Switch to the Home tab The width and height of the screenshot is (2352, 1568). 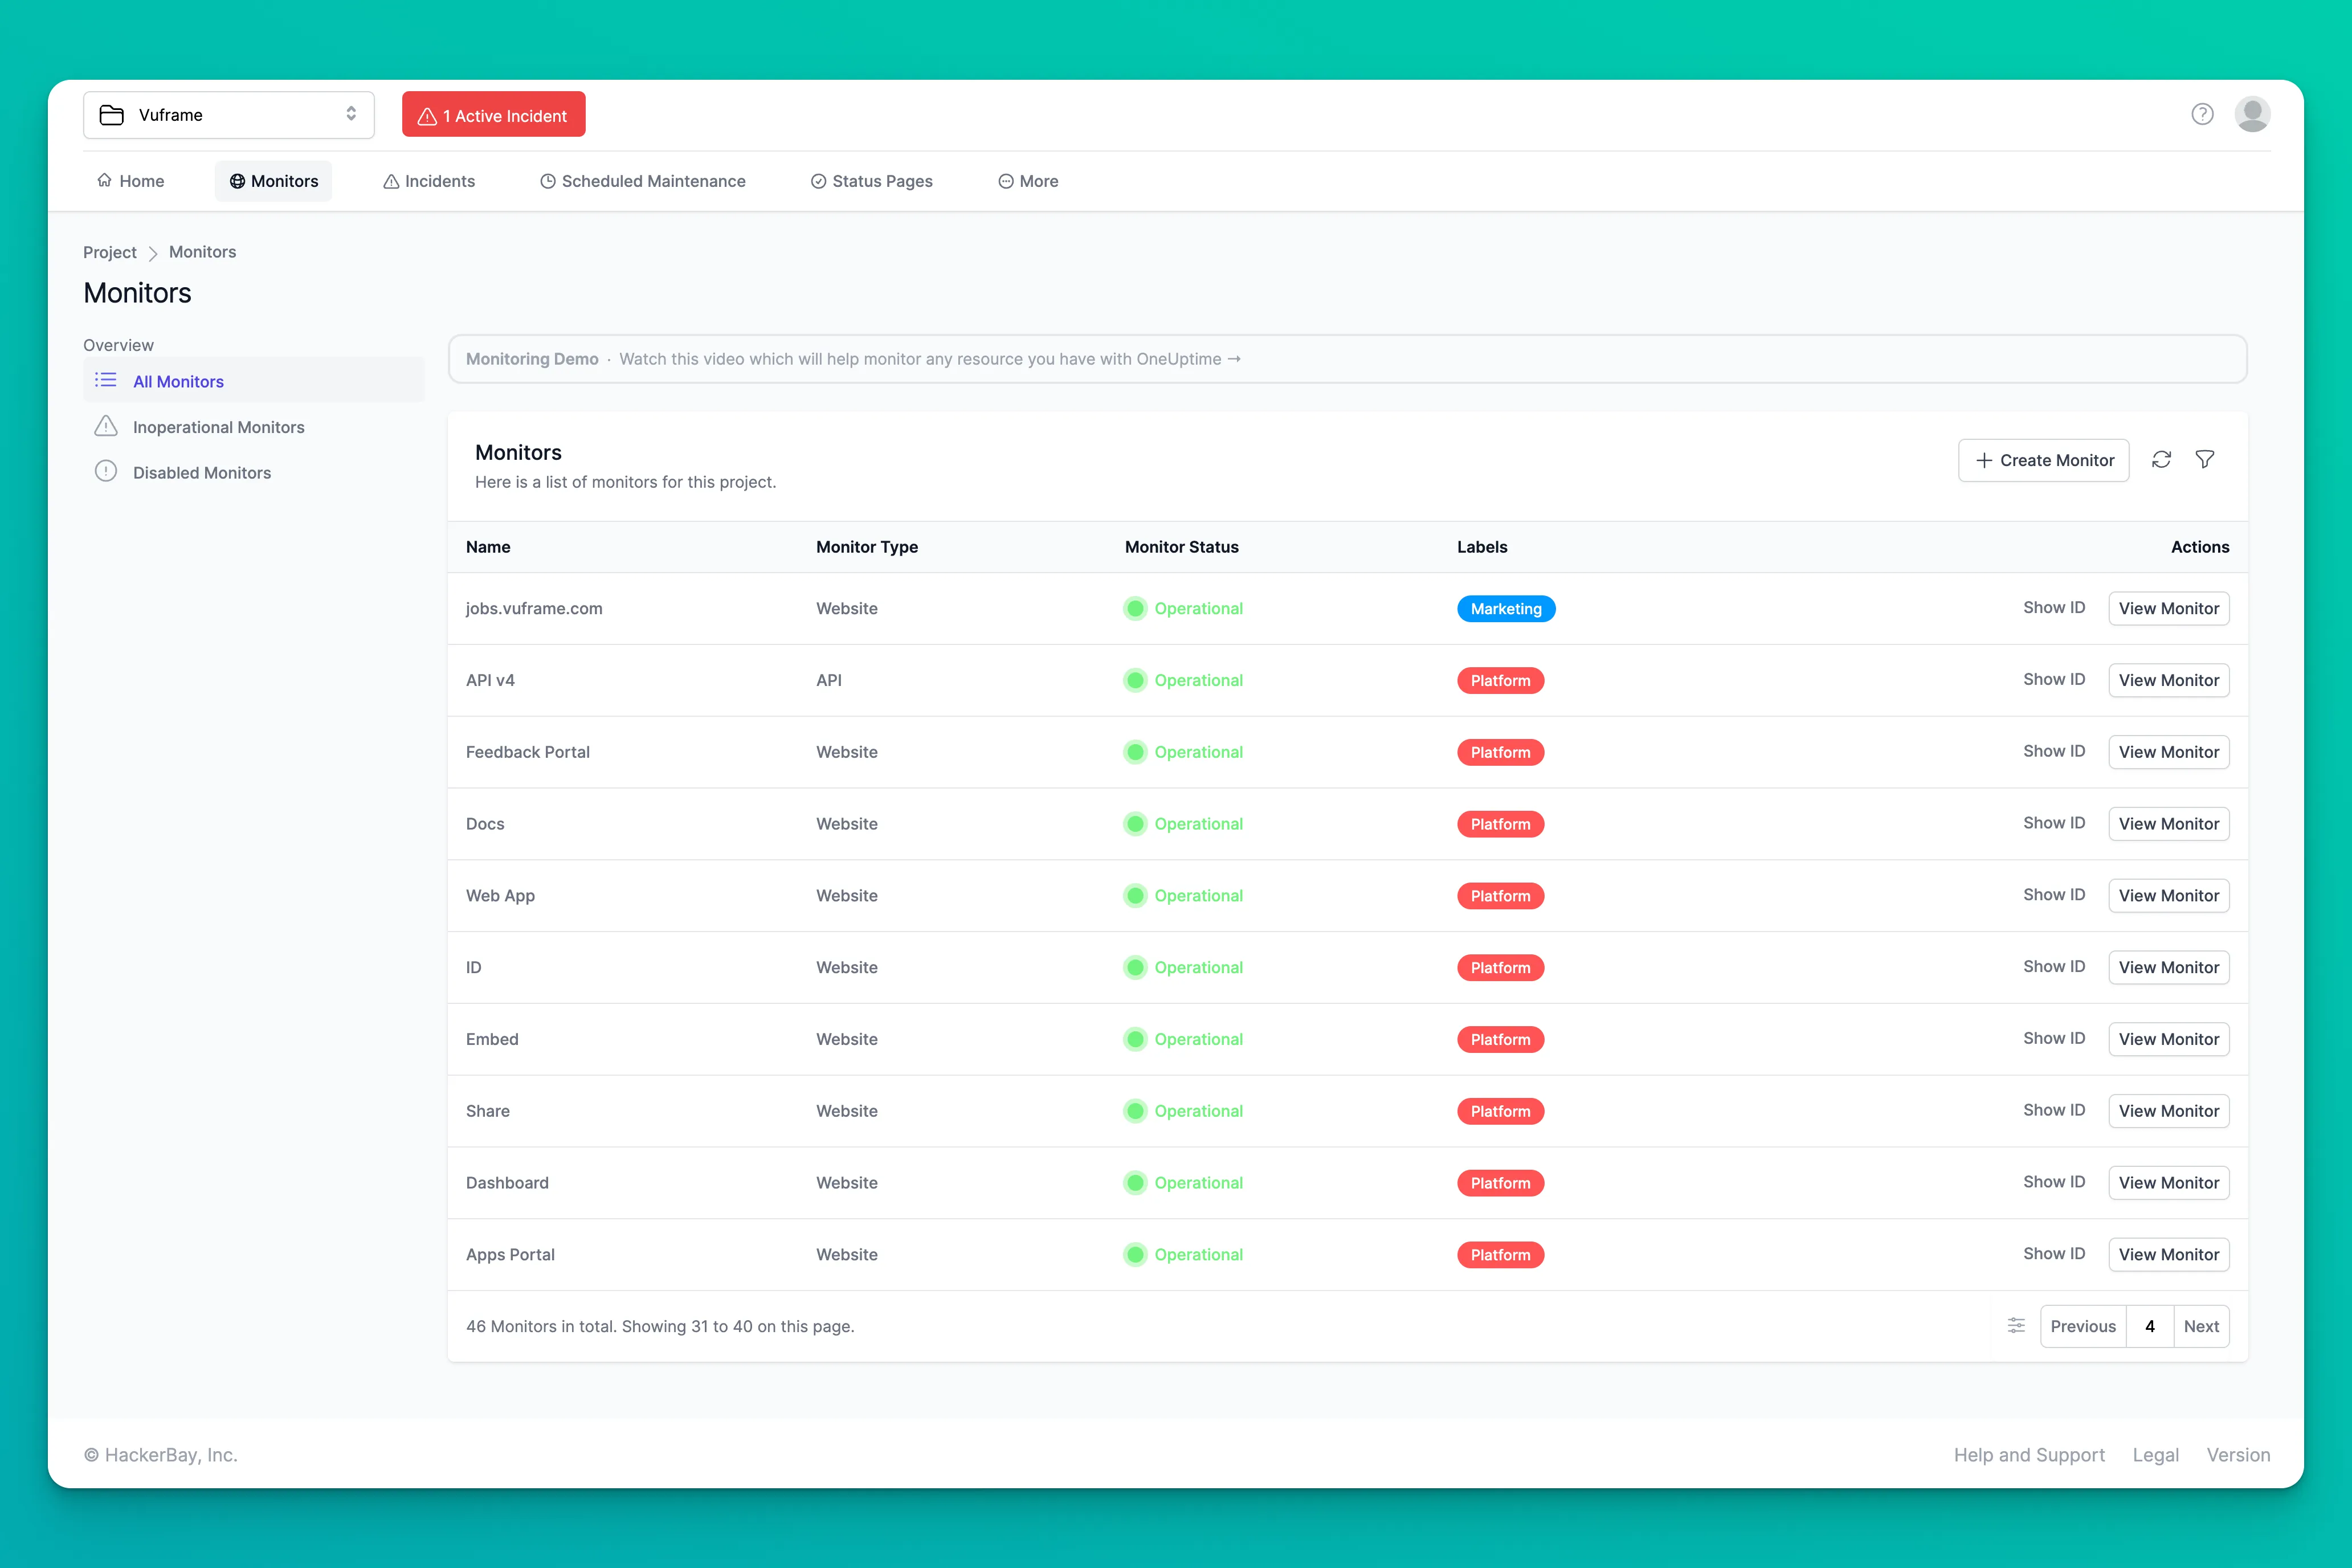(130, 181)
